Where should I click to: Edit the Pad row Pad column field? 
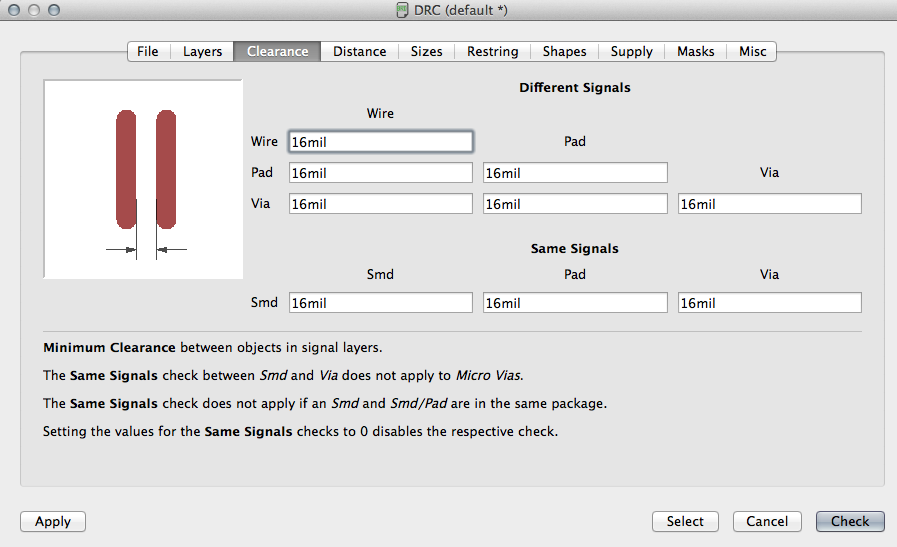coord(575,173)
